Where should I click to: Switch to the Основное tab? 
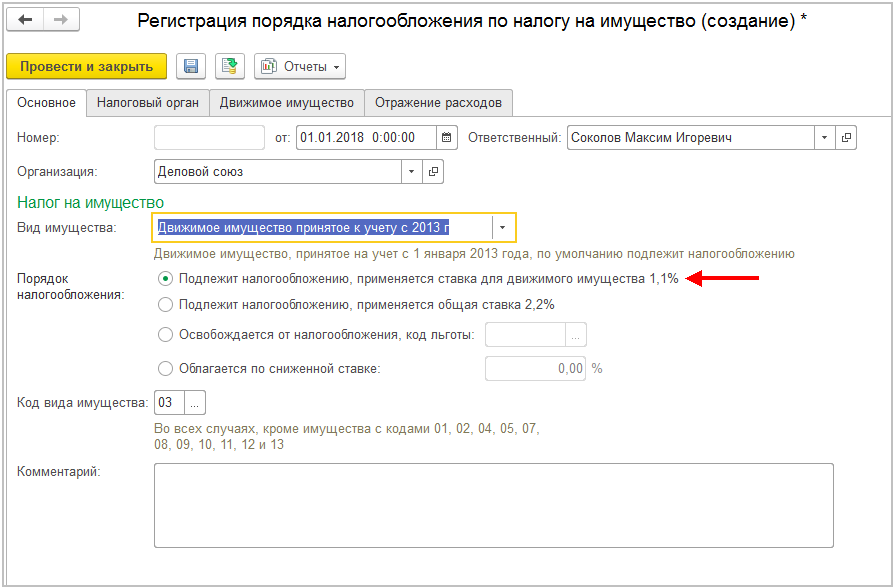[x=46, y=103]
